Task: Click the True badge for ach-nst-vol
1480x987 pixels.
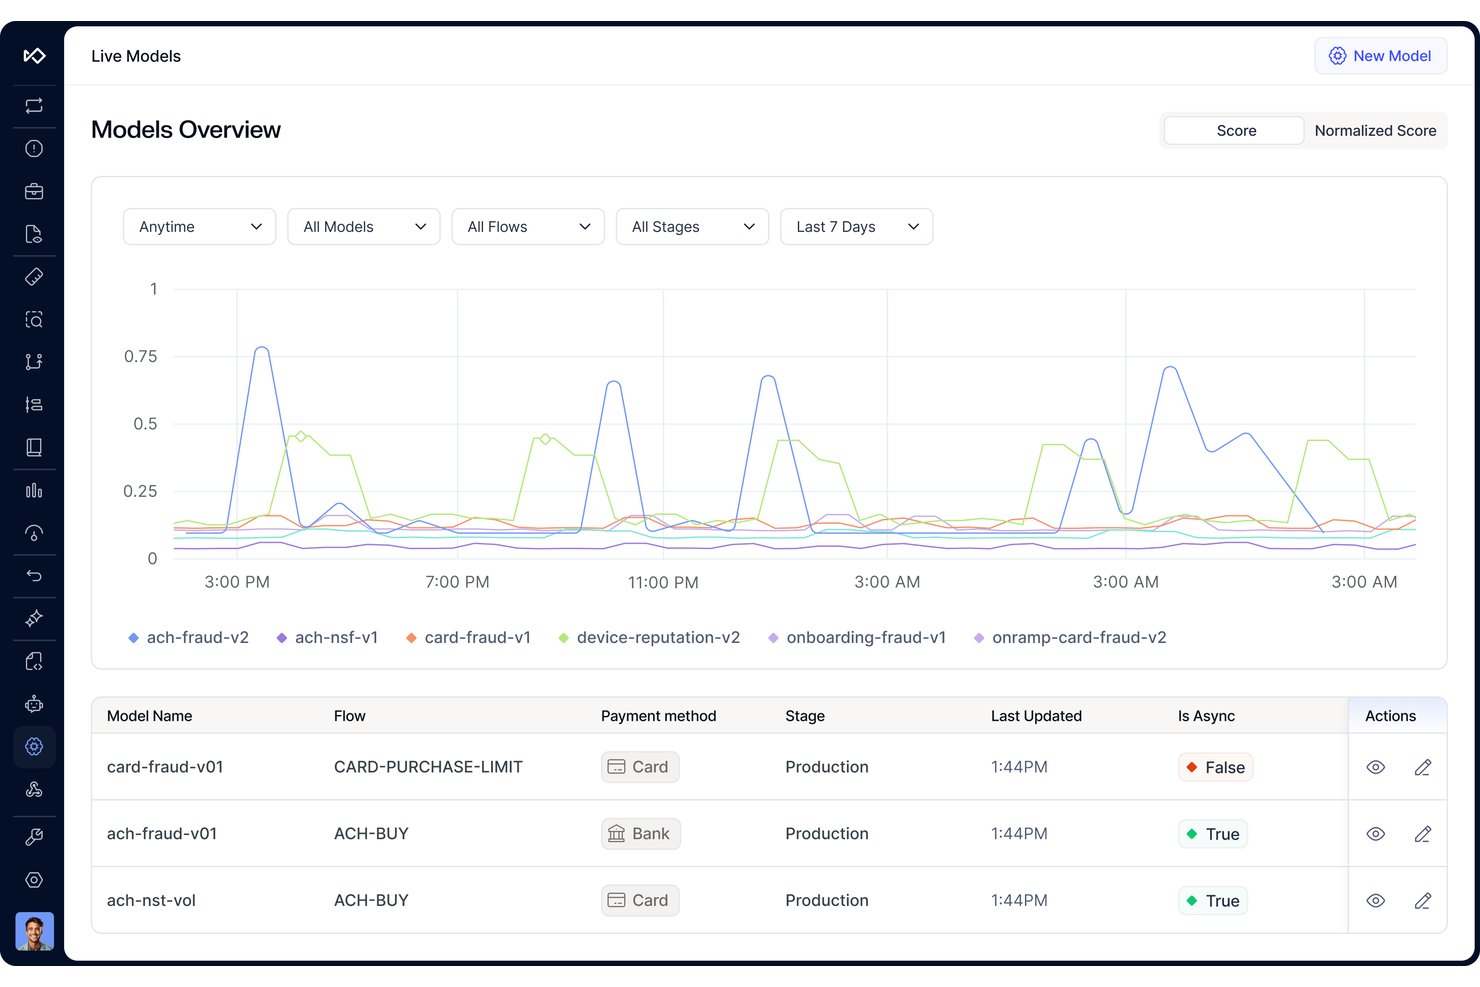Action: click(x=1213, y=901)
